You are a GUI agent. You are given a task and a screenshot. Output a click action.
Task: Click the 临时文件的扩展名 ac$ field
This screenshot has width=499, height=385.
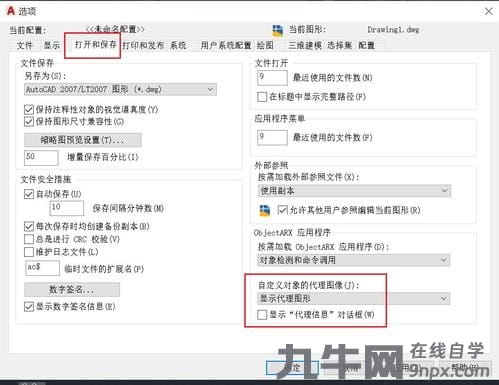point(42,268)
